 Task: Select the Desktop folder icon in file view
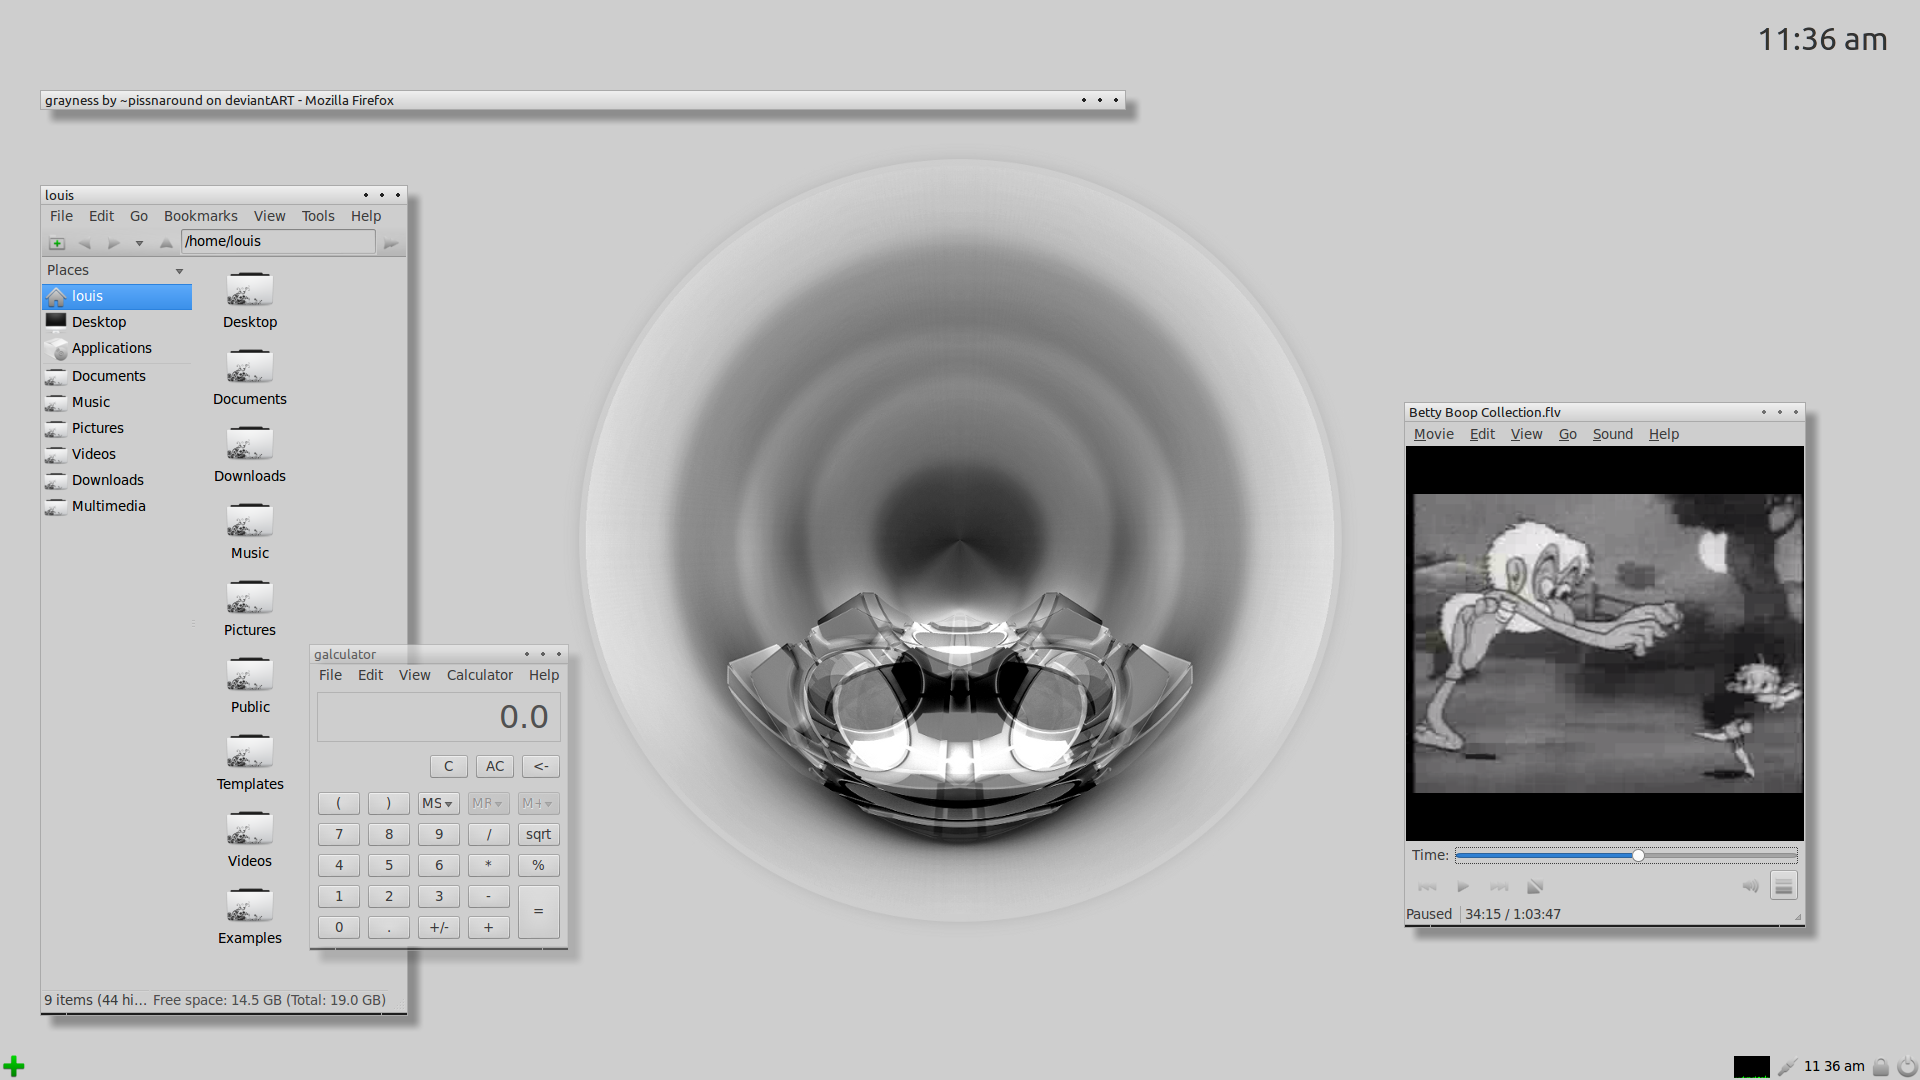click(x=250, y=290)
